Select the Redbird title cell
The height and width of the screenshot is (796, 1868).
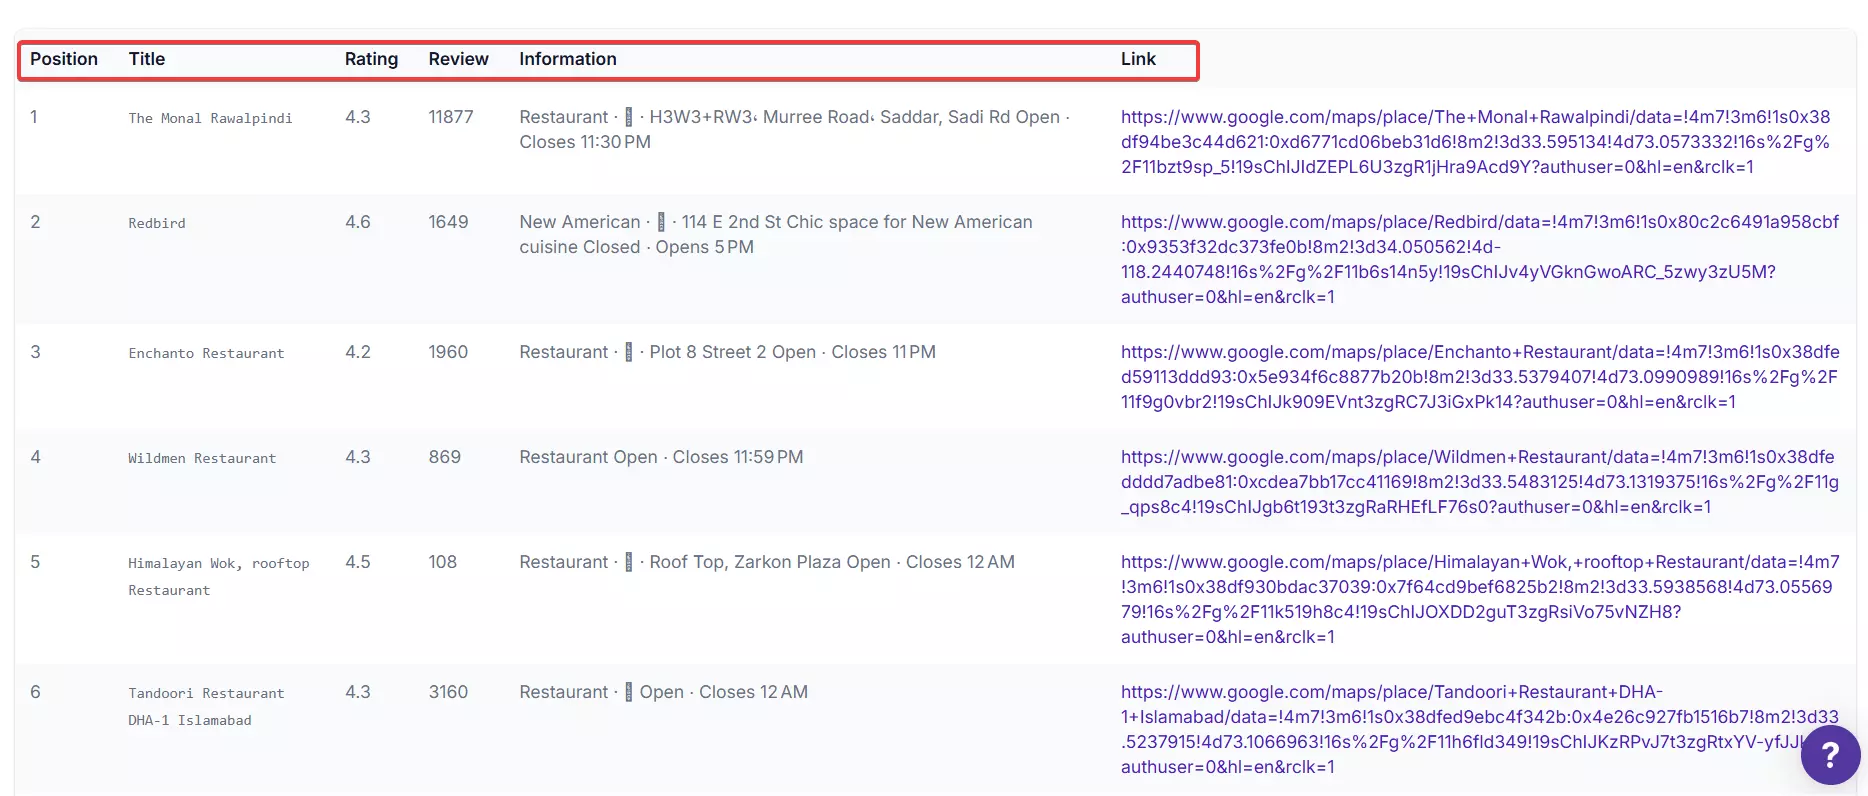click(157, 223)
